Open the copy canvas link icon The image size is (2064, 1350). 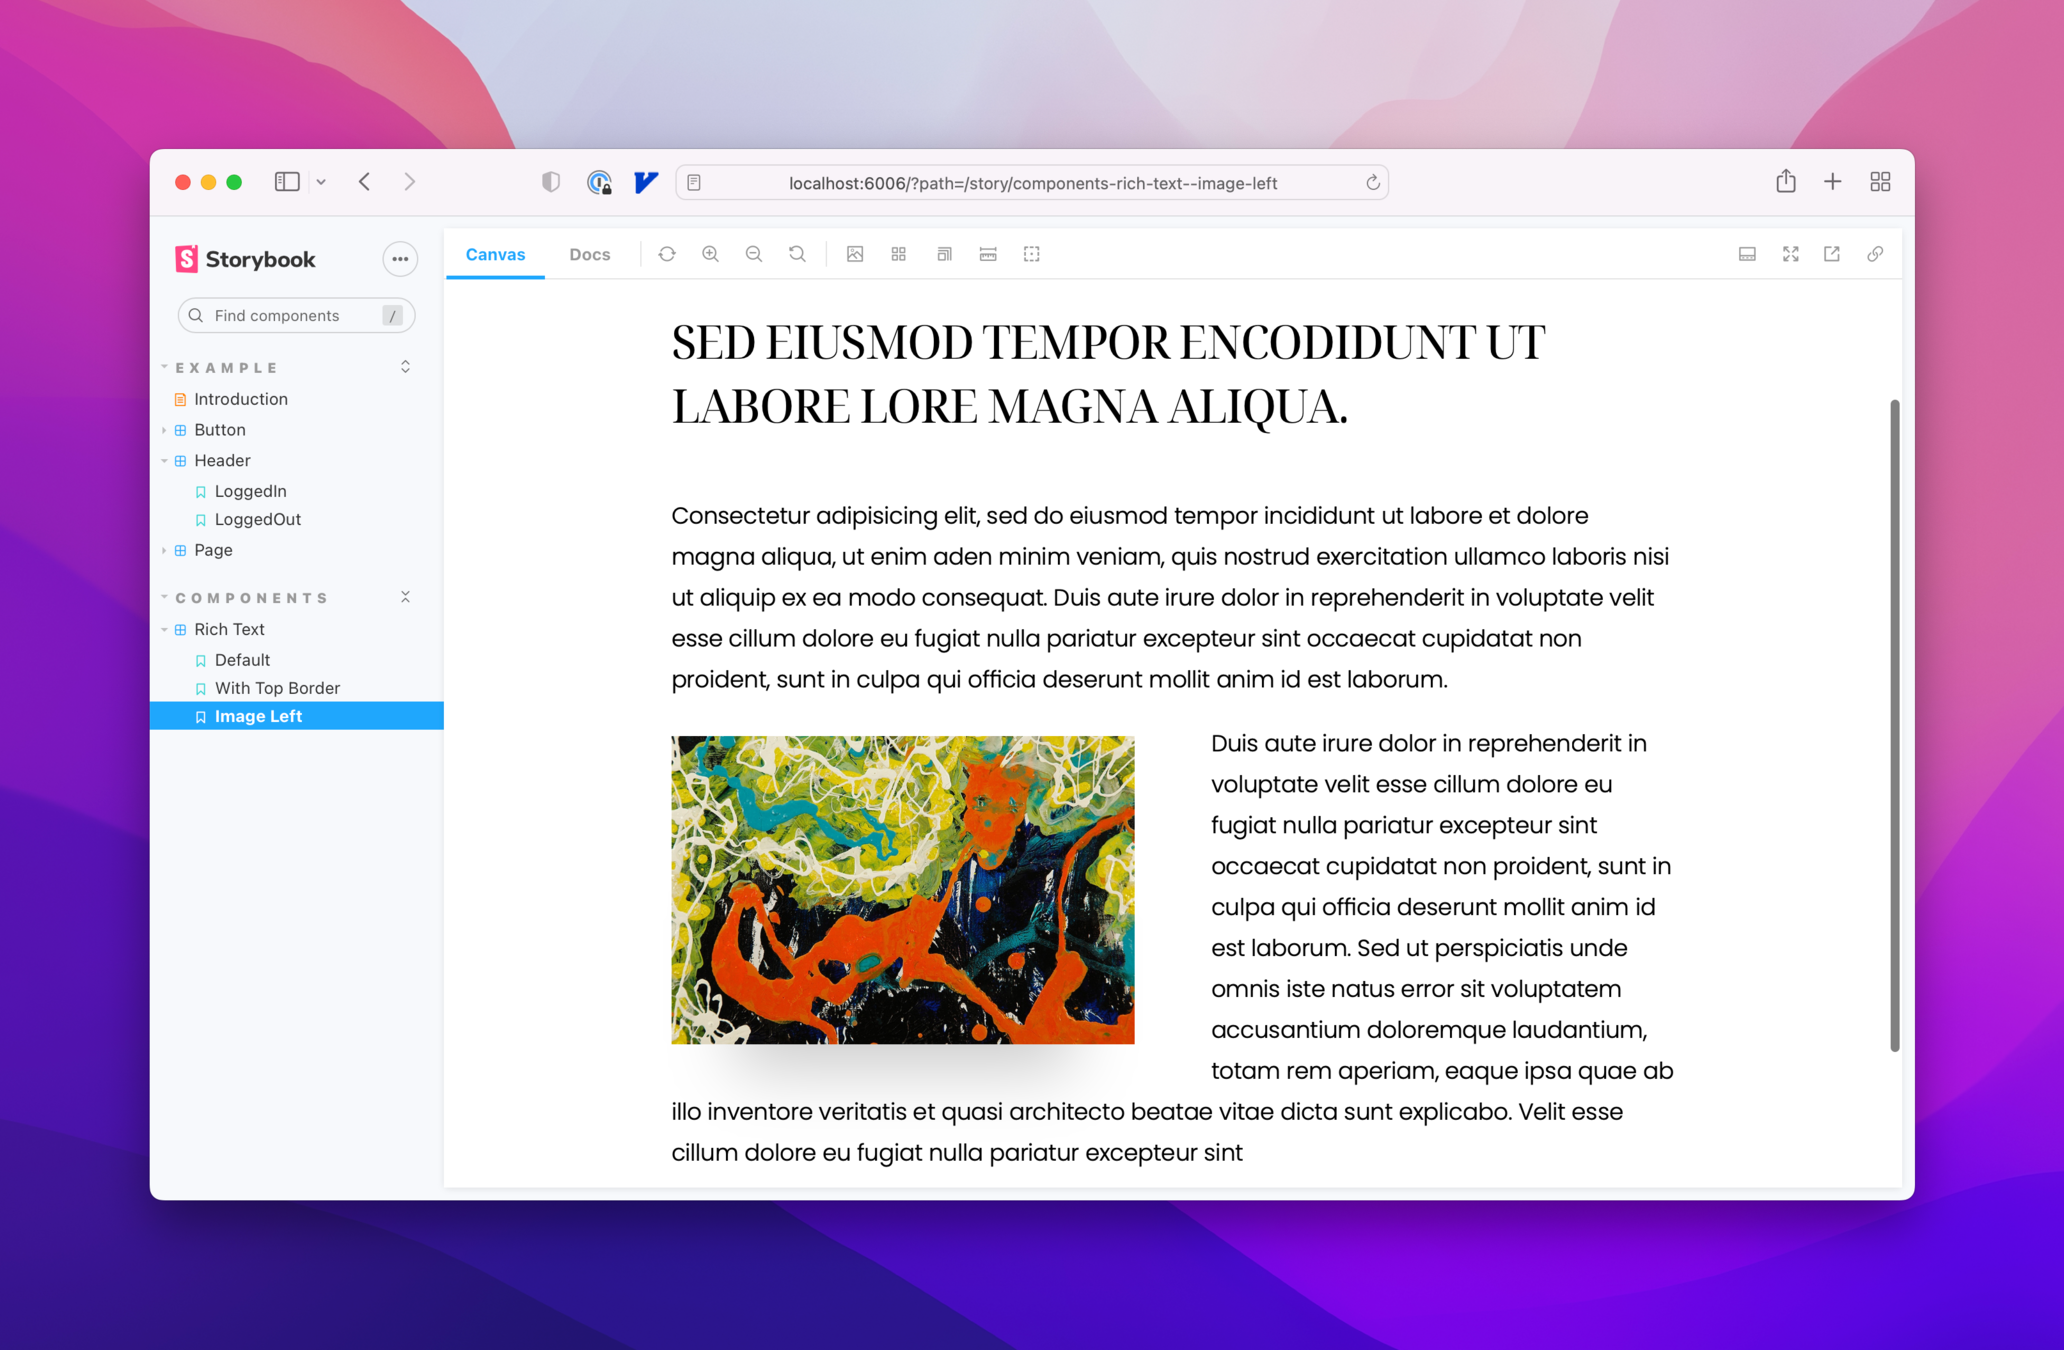click(1875, 254)
